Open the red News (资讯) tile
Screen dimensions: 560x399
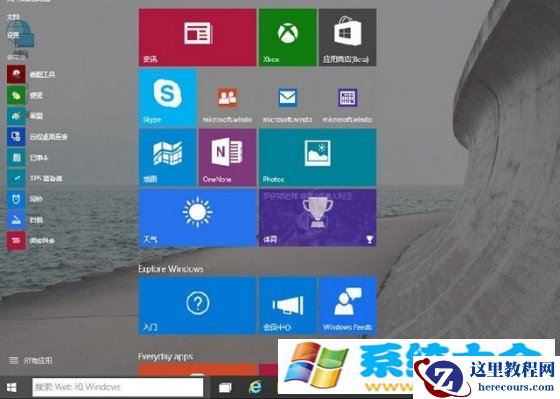tap(198, 38)
